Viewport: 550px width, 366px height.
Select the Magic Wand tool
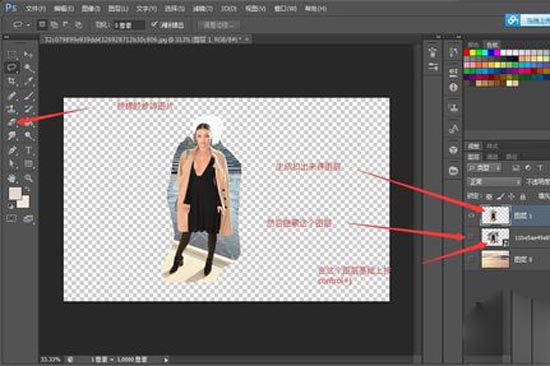point(28,68)
